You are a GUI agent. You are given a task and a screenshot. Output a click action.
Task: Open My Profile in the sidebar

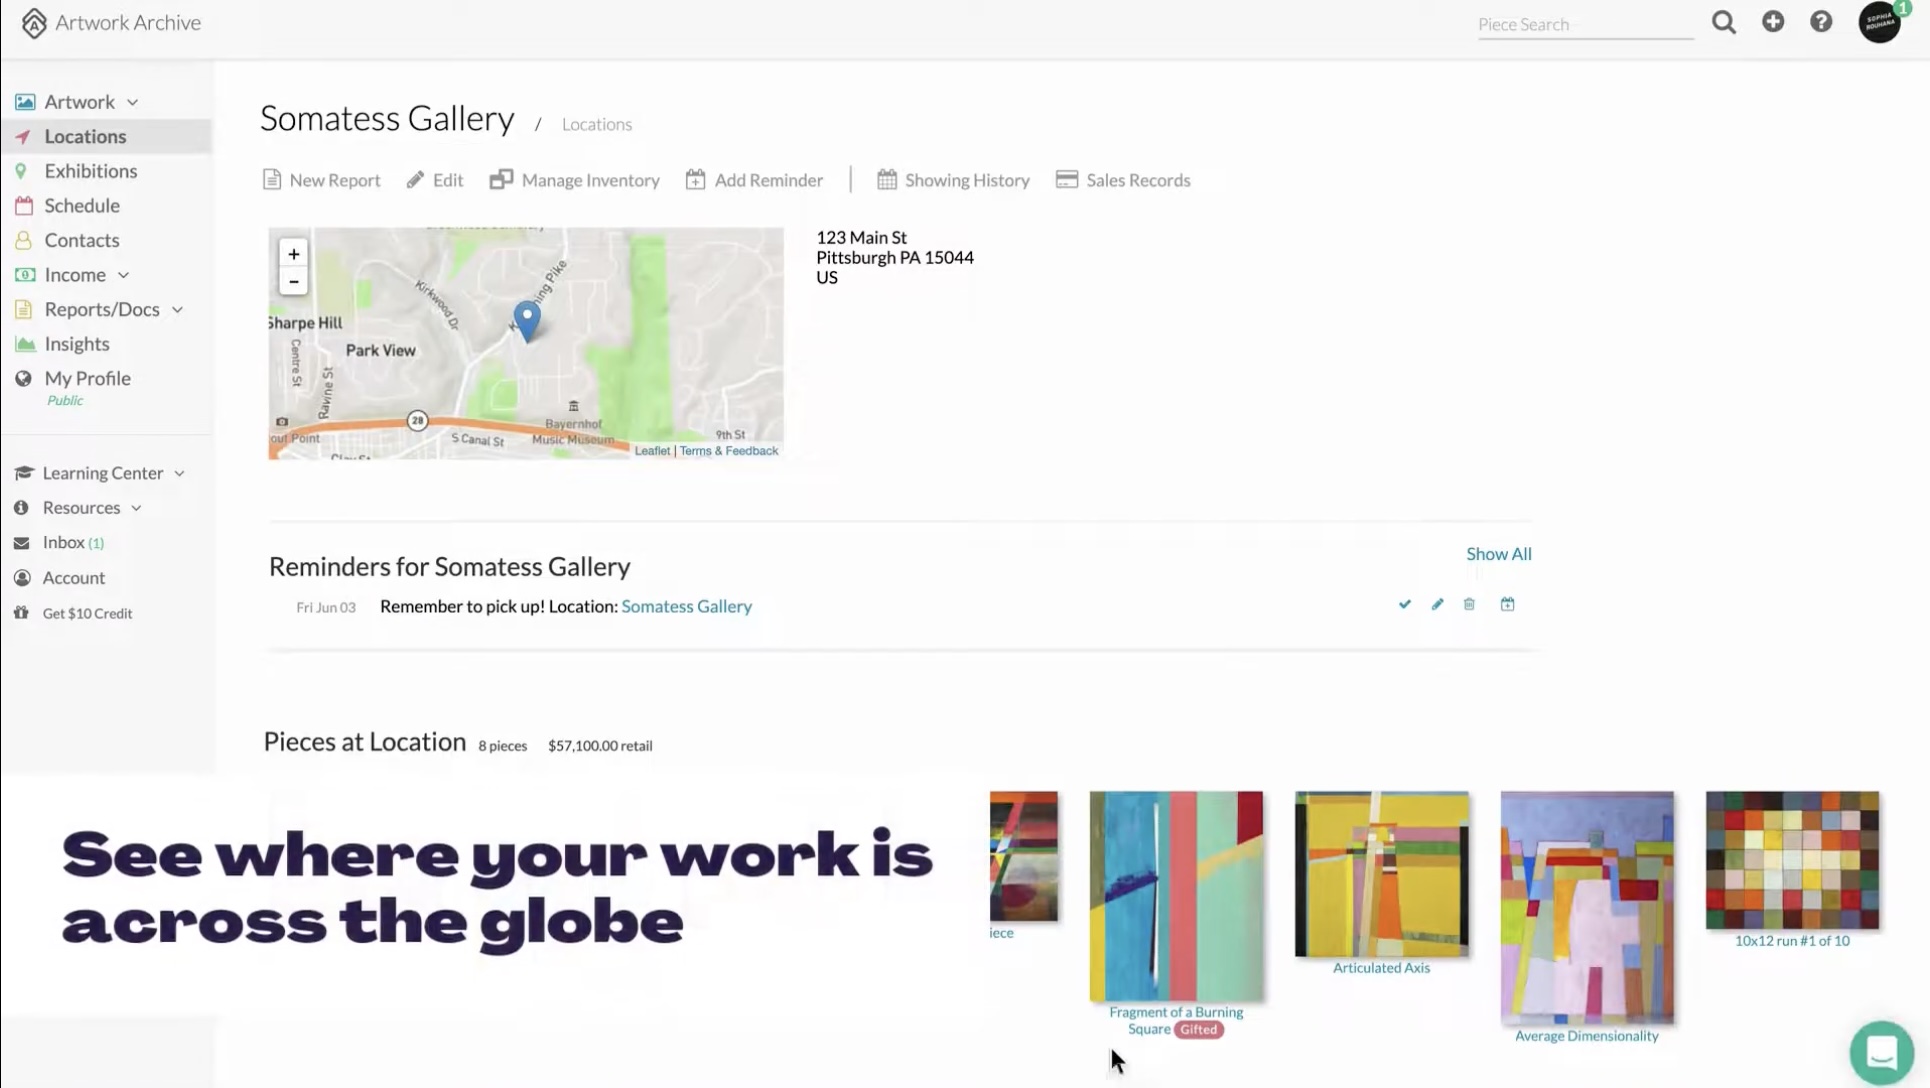point(88,379)
